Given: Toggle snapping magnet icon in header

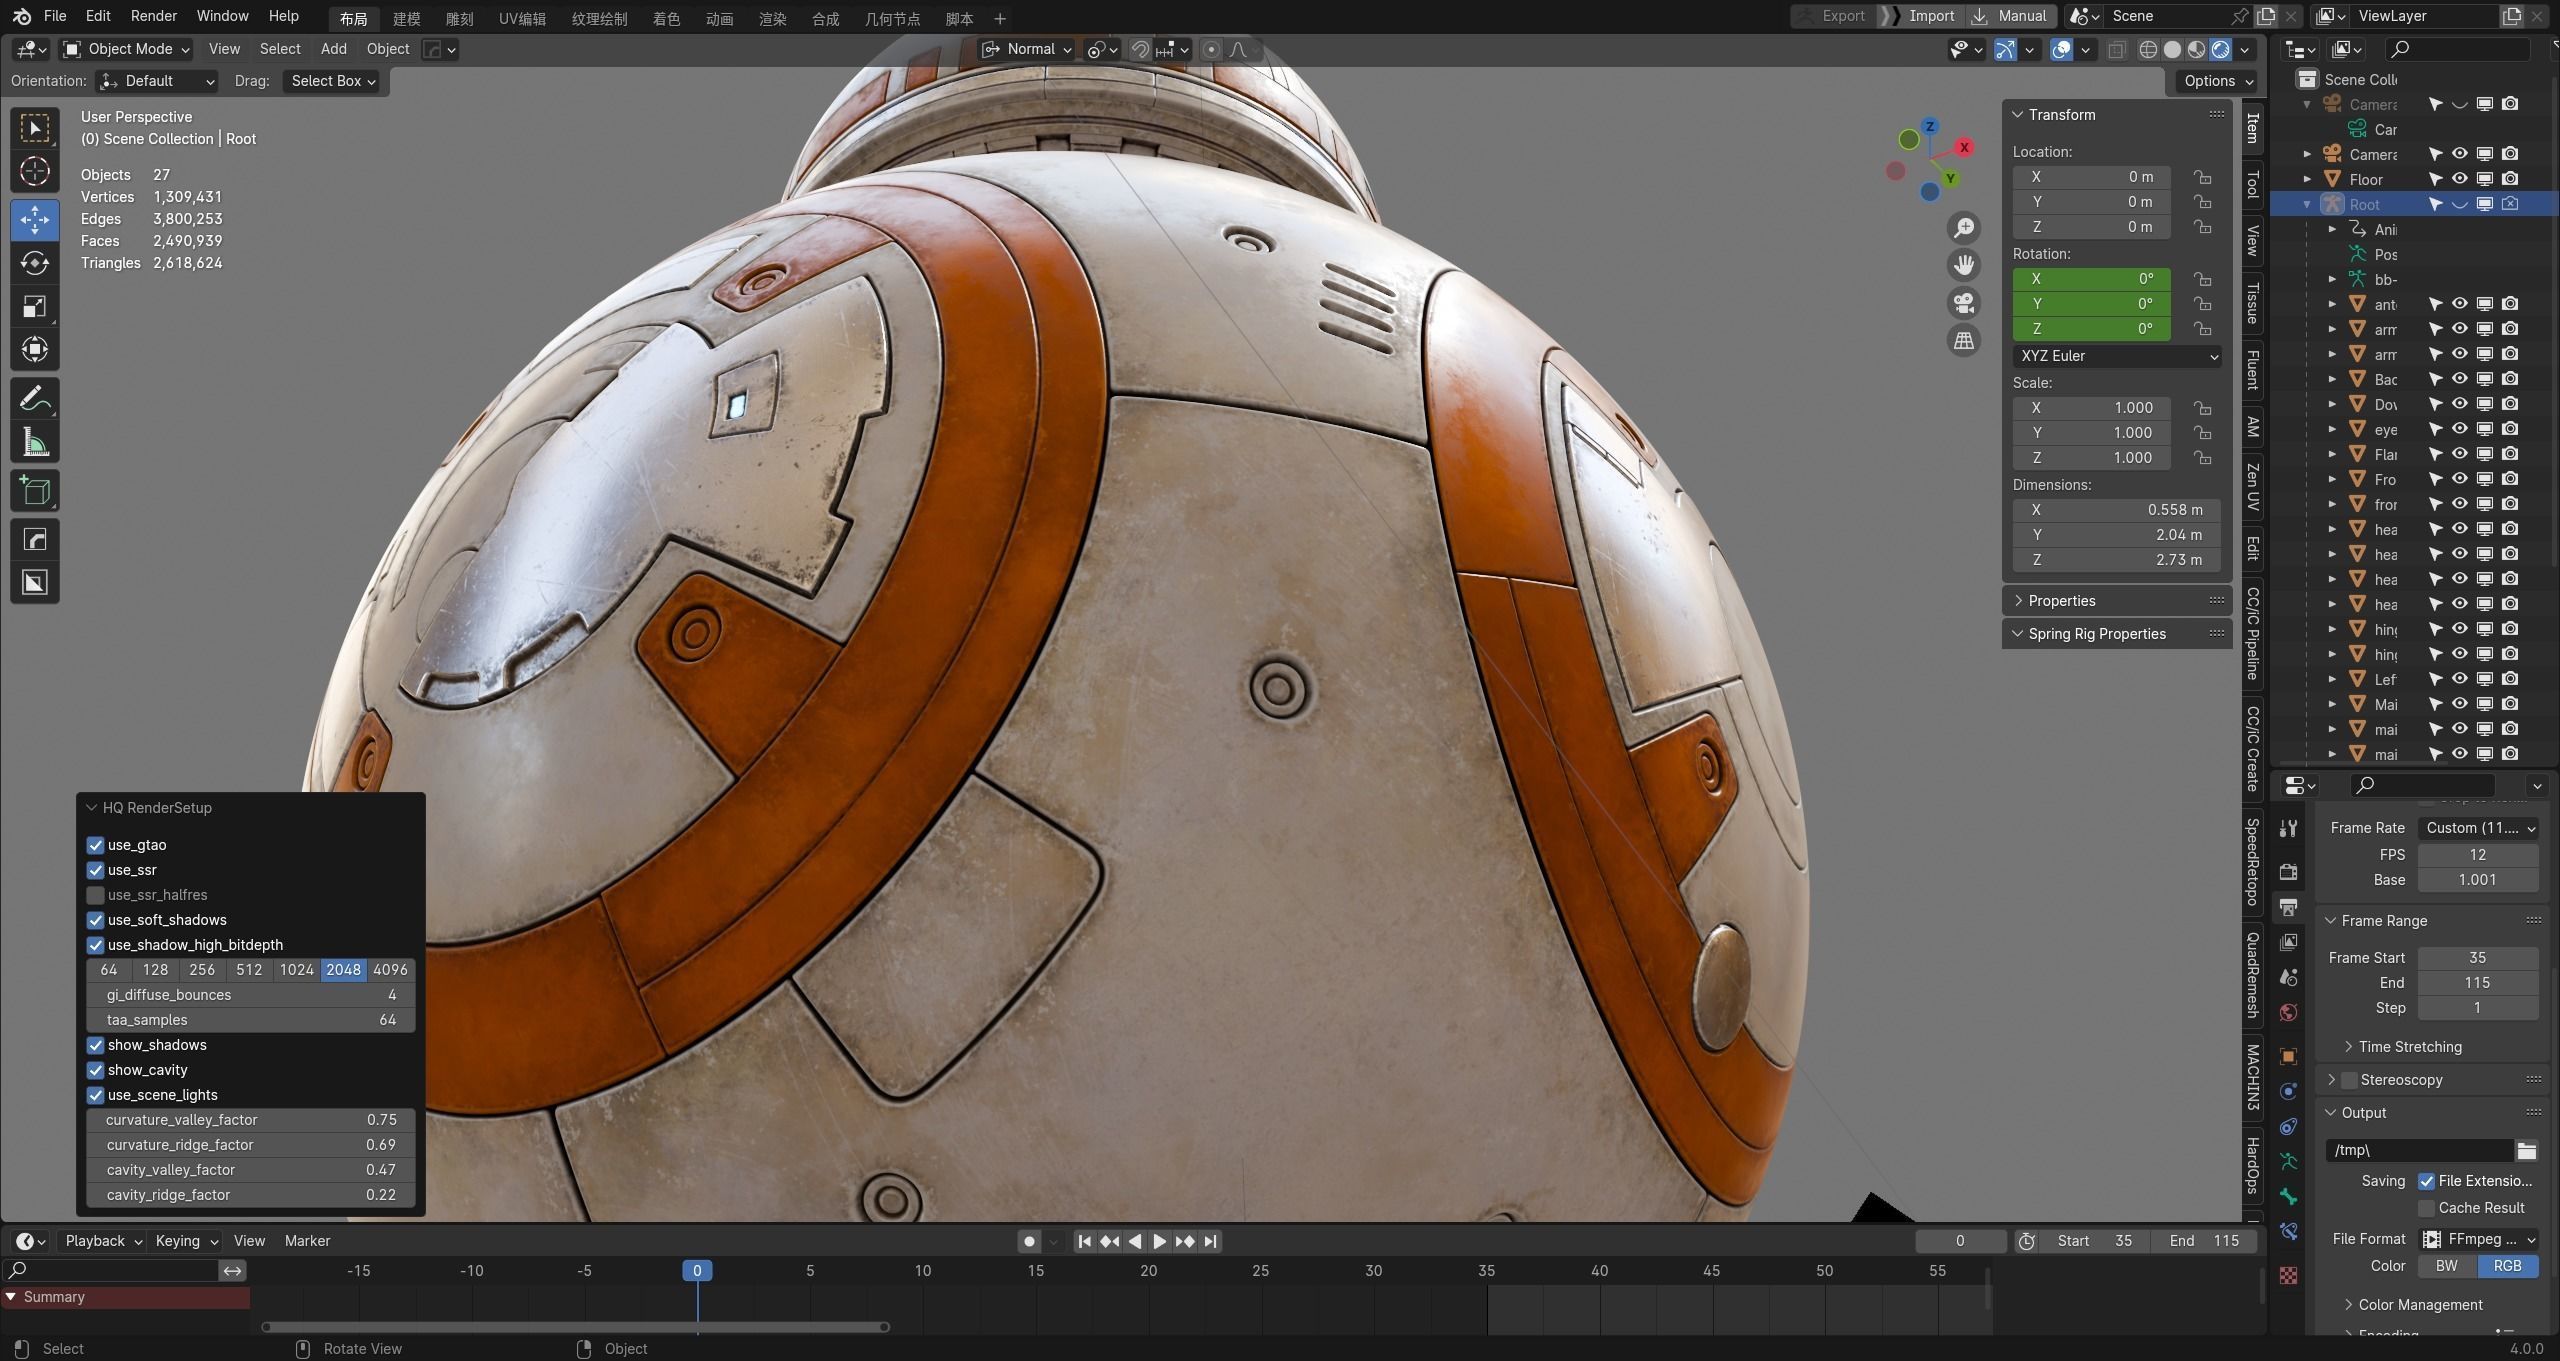Looking at the screenshot, I should click(x=1139, y=50).
